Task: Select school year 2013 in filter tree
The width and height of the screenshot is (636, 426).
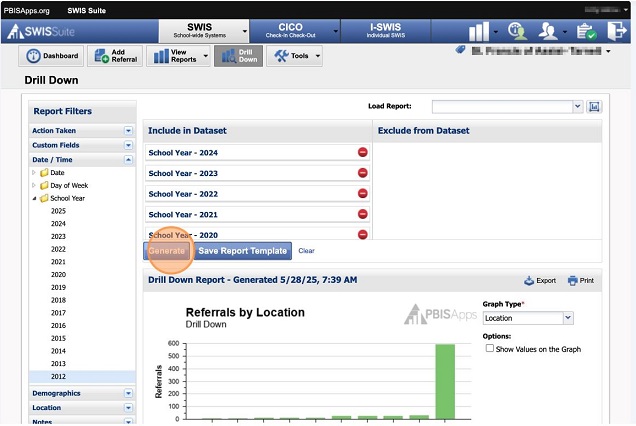Action: (58, 364)
